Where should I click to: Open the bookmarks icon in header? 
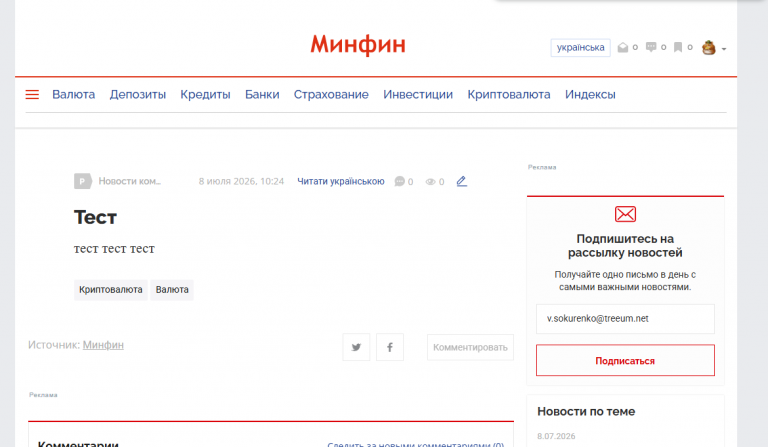(x=678, y=47)
